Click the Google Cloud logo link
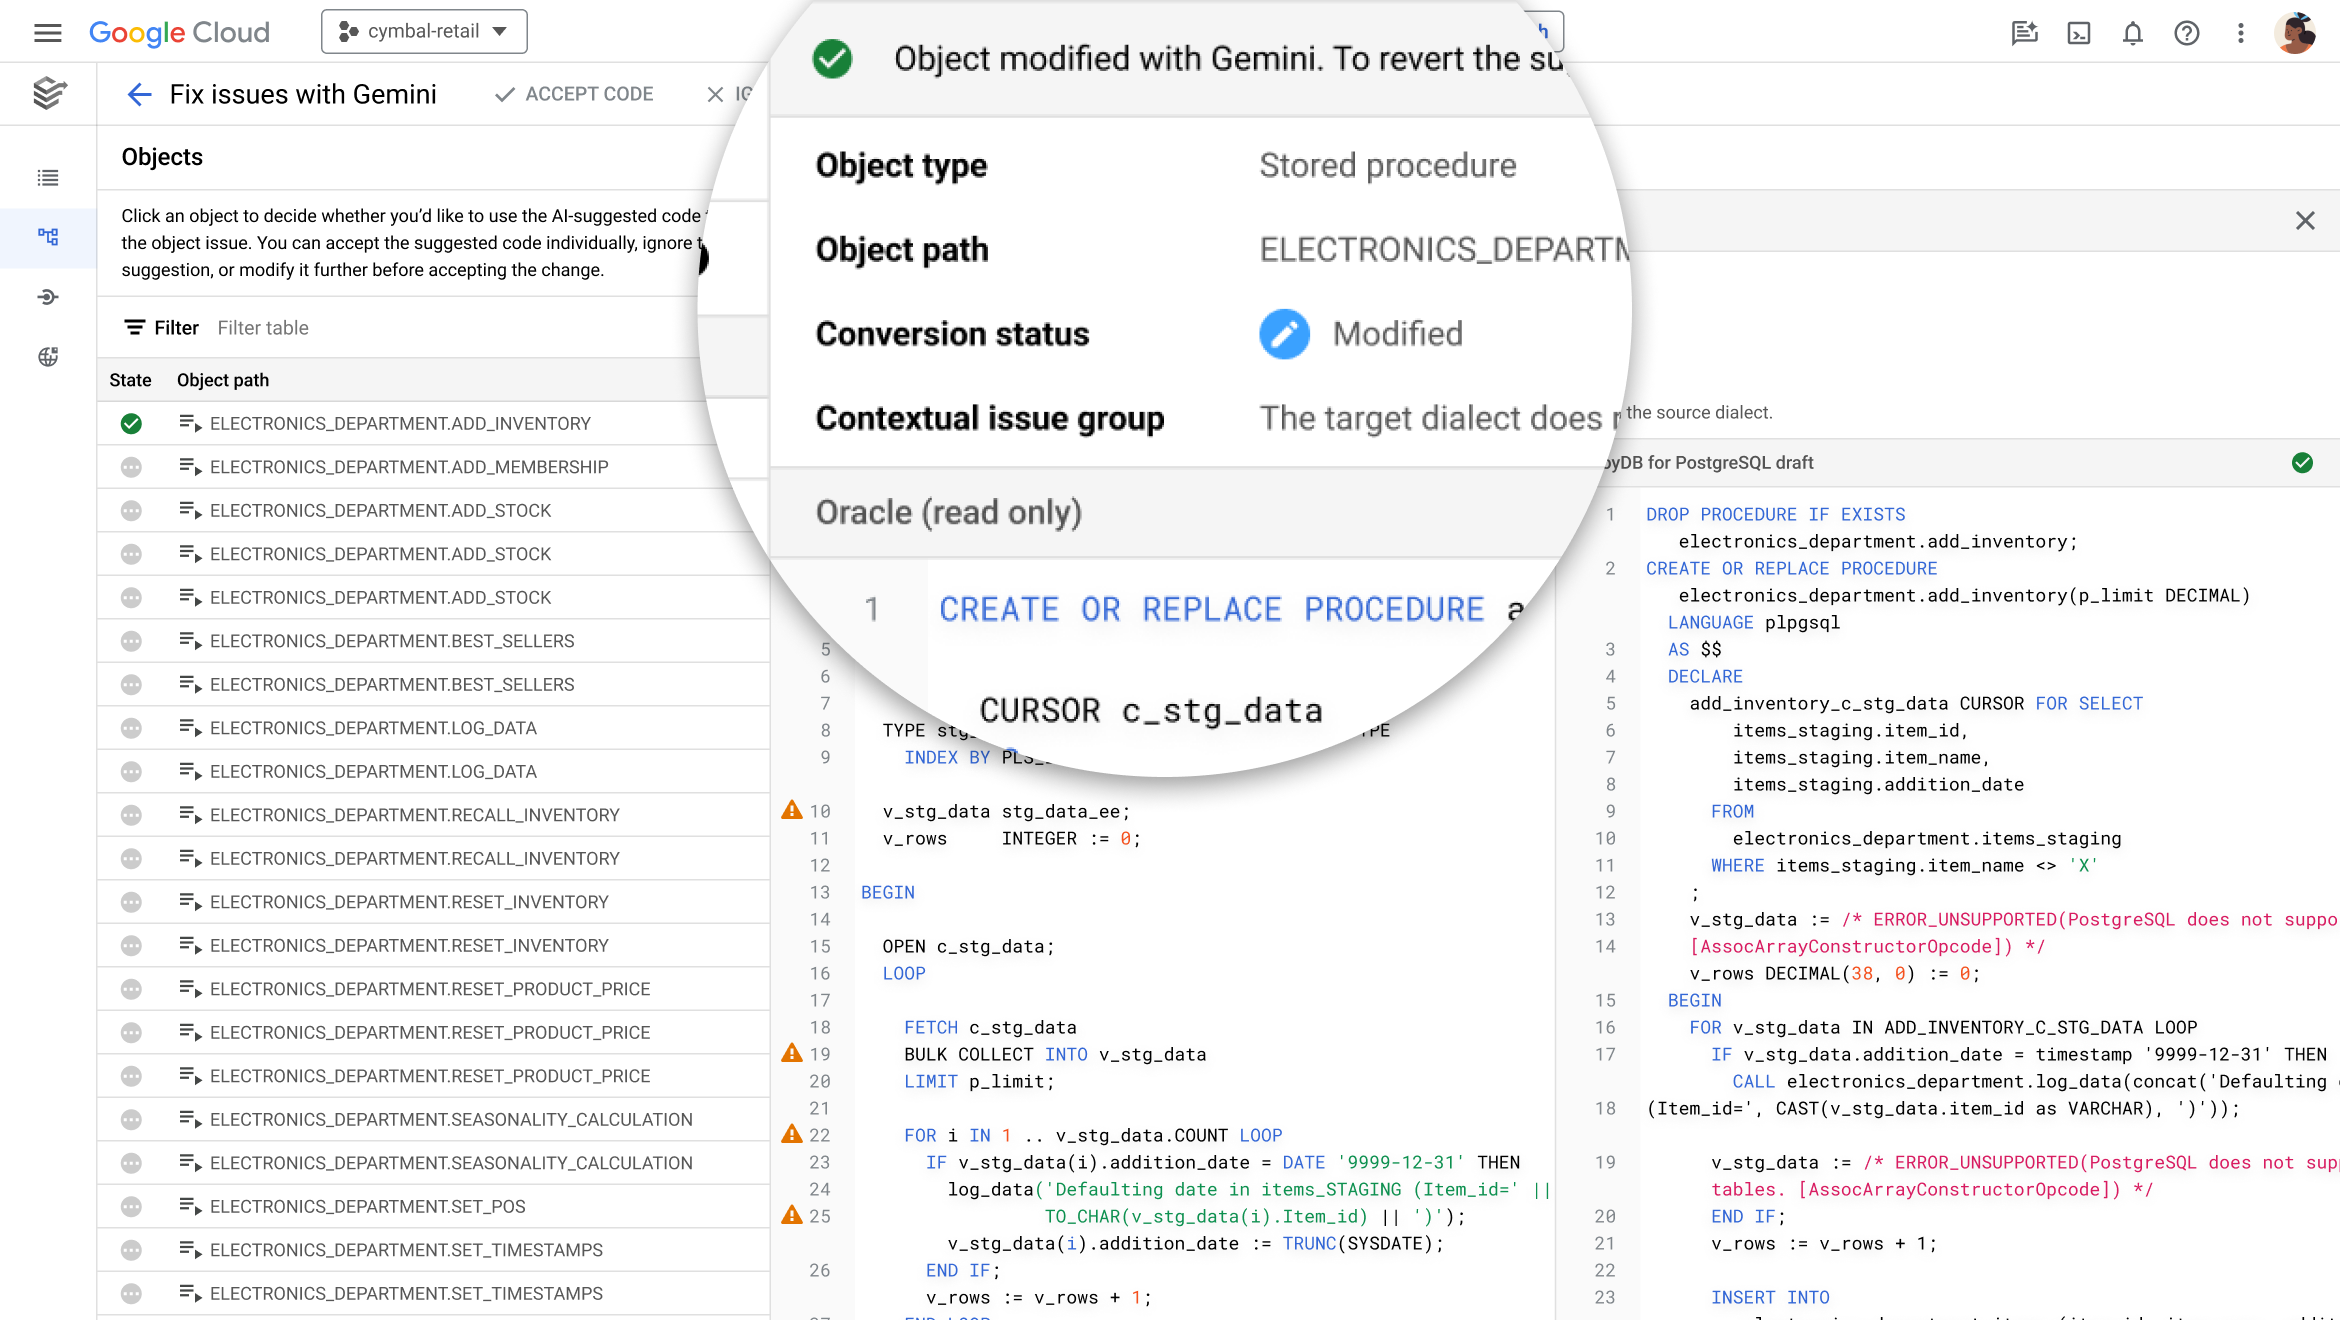The image size is (2340, 1320). [x=179, y=32]
